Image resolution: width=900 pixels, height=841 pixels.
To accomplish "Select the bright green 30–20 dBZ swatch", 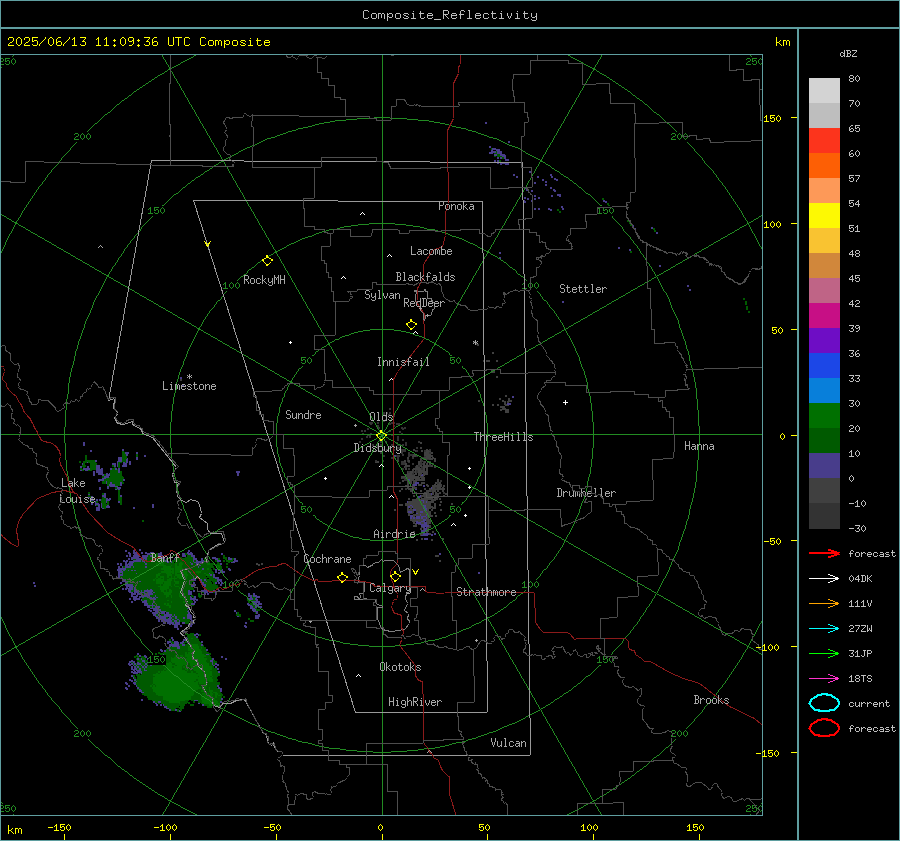I will click(x=824, y=416).
